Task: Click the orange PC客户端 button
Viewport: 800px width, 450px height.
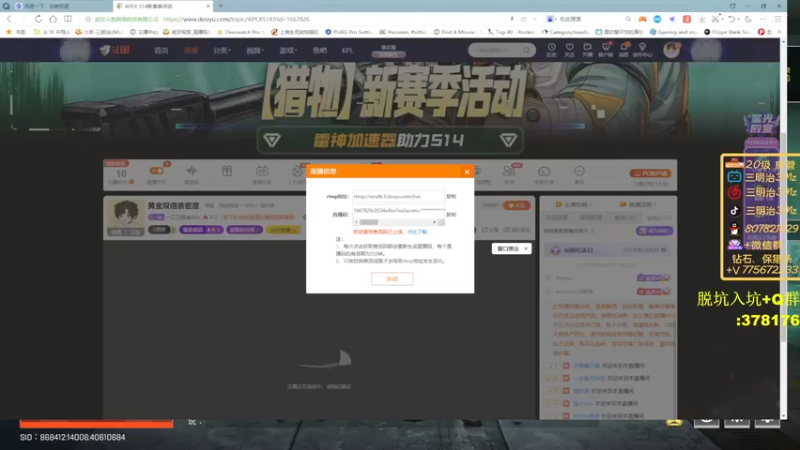Action: [650, 173]
